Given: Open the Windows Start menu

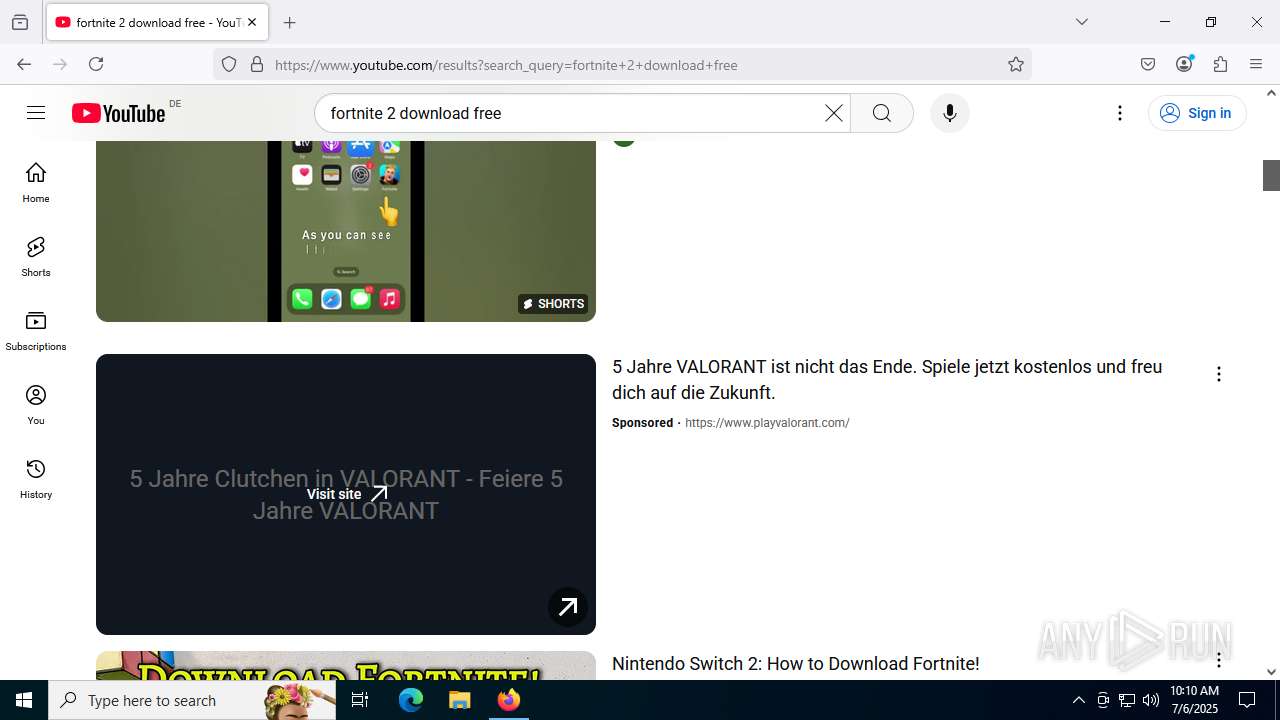Looking at the screenshot, I should tap(24, 700).
